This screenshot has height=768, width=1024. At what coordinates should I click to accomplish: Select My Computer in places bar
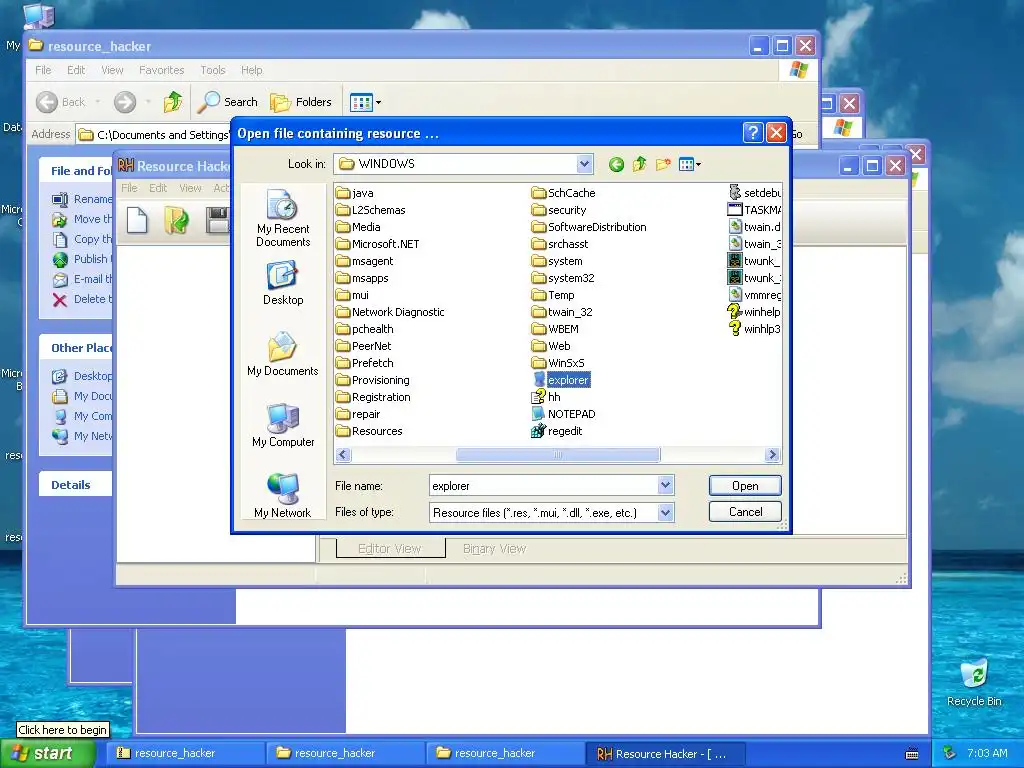click(x=283, y=425)
